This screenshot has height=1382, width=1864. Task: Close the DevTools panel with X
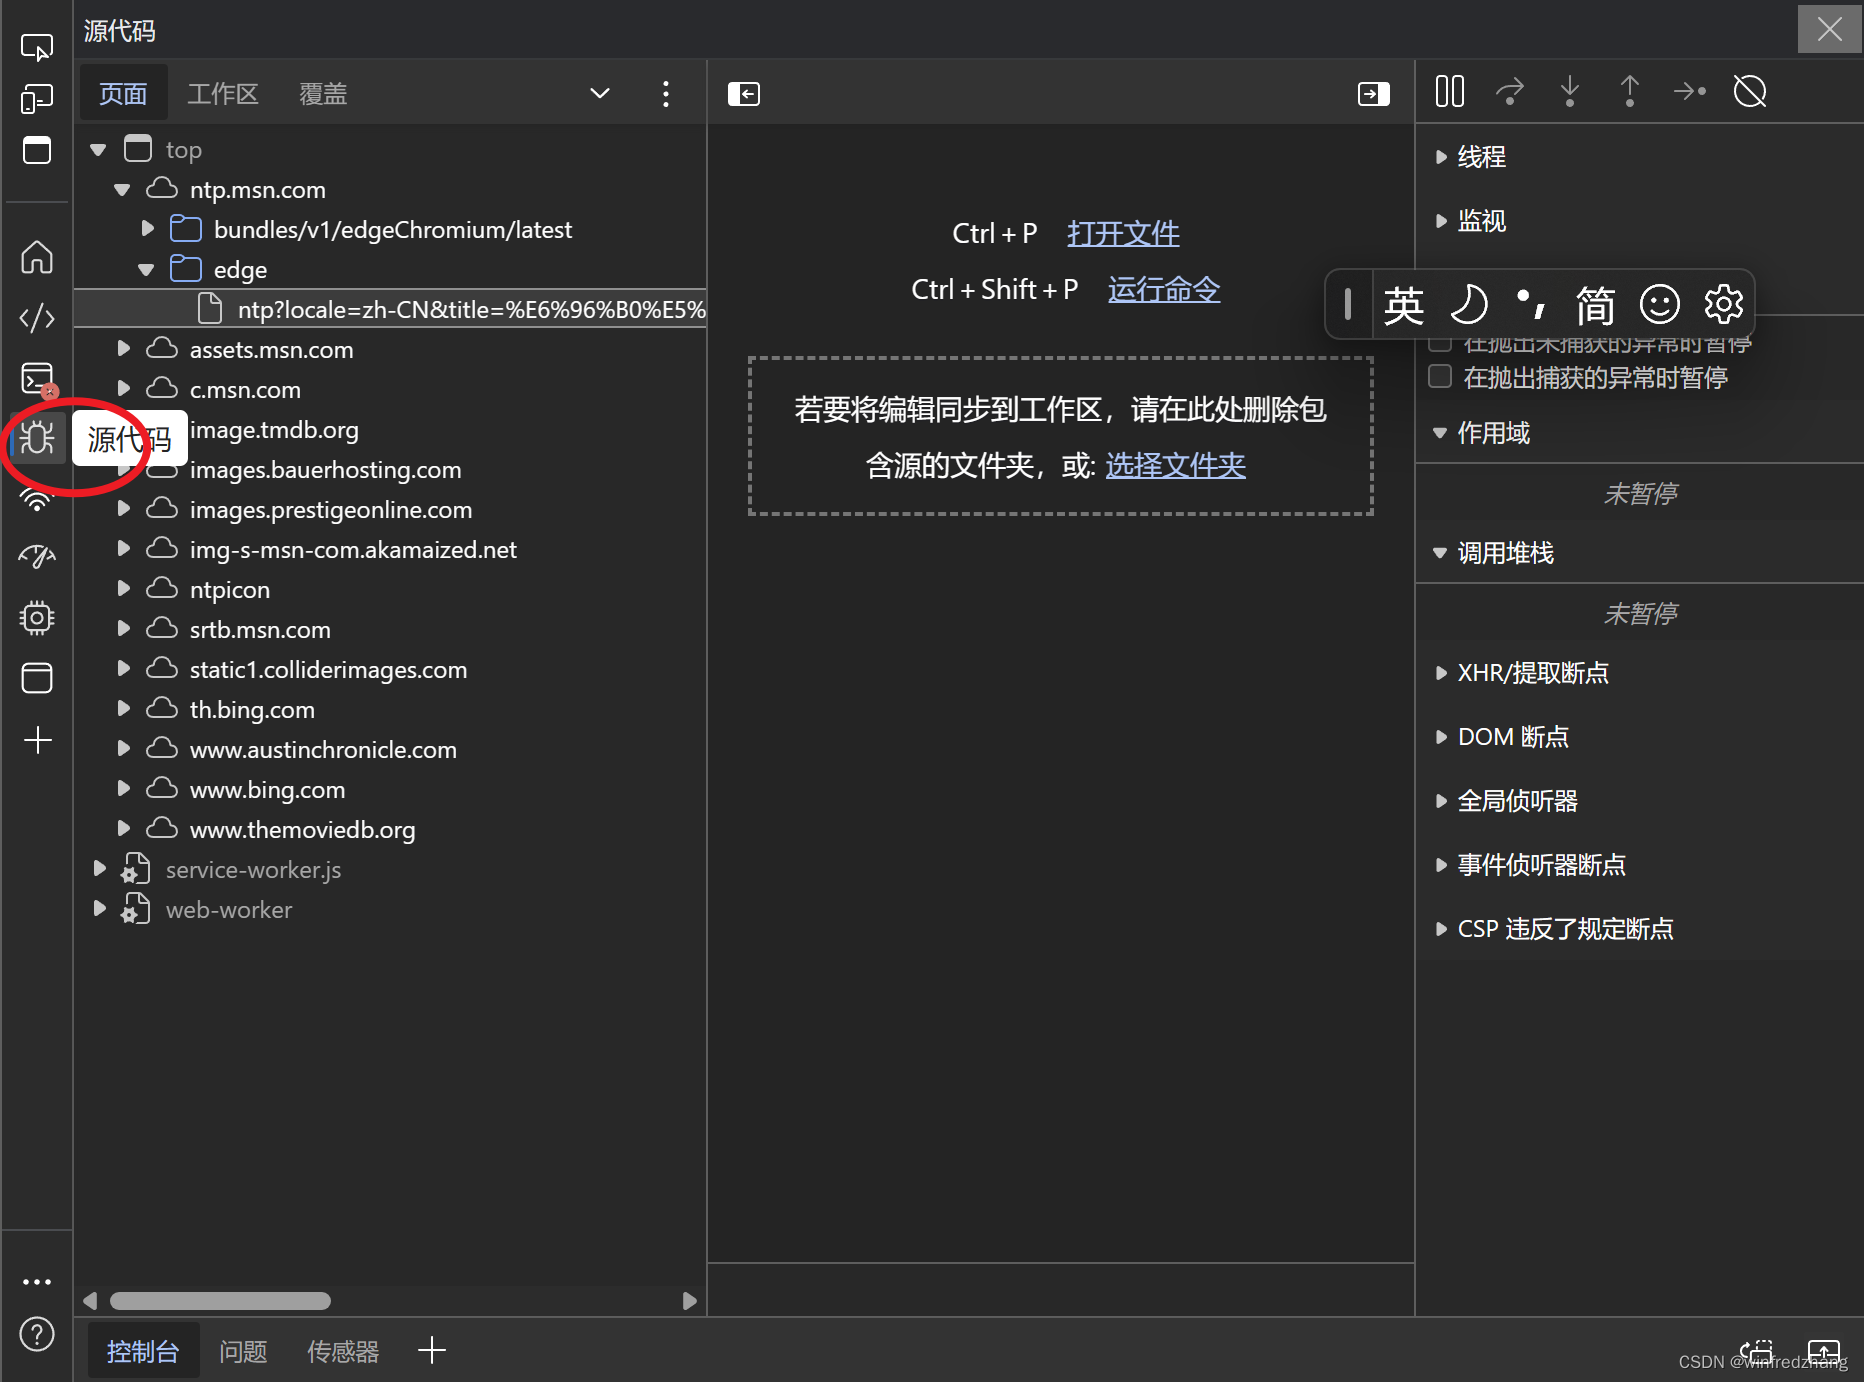pyautogui.click(x=1830, y=29)
